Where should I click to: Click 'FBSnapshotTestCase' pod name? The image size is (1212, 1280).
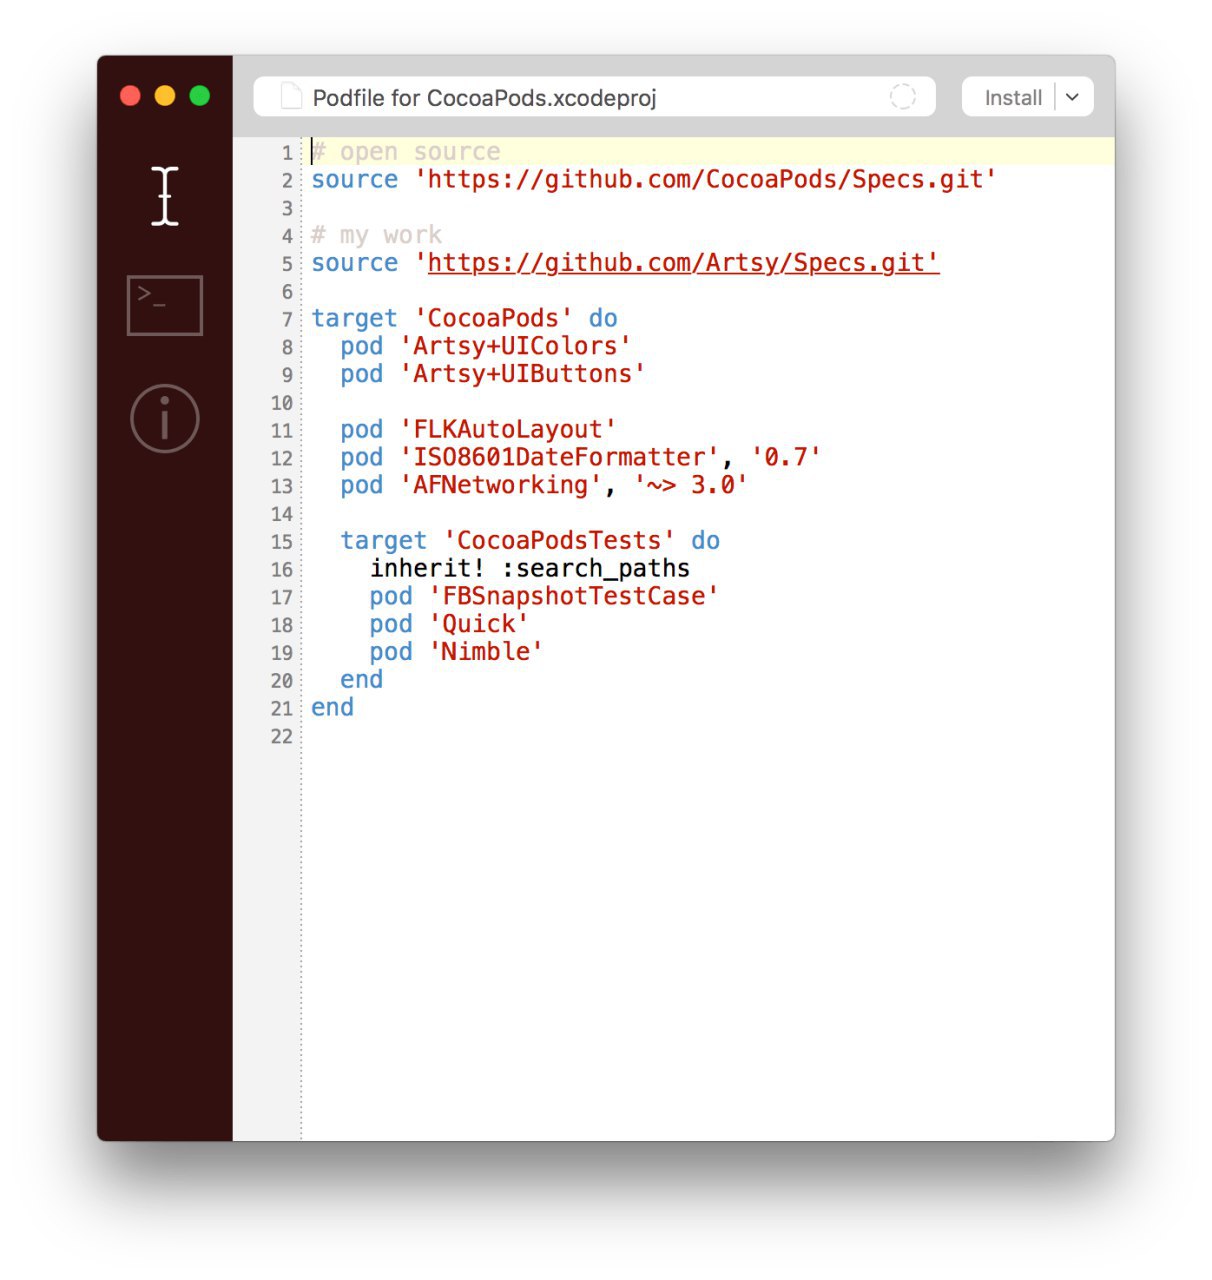[x=574, y=596]
